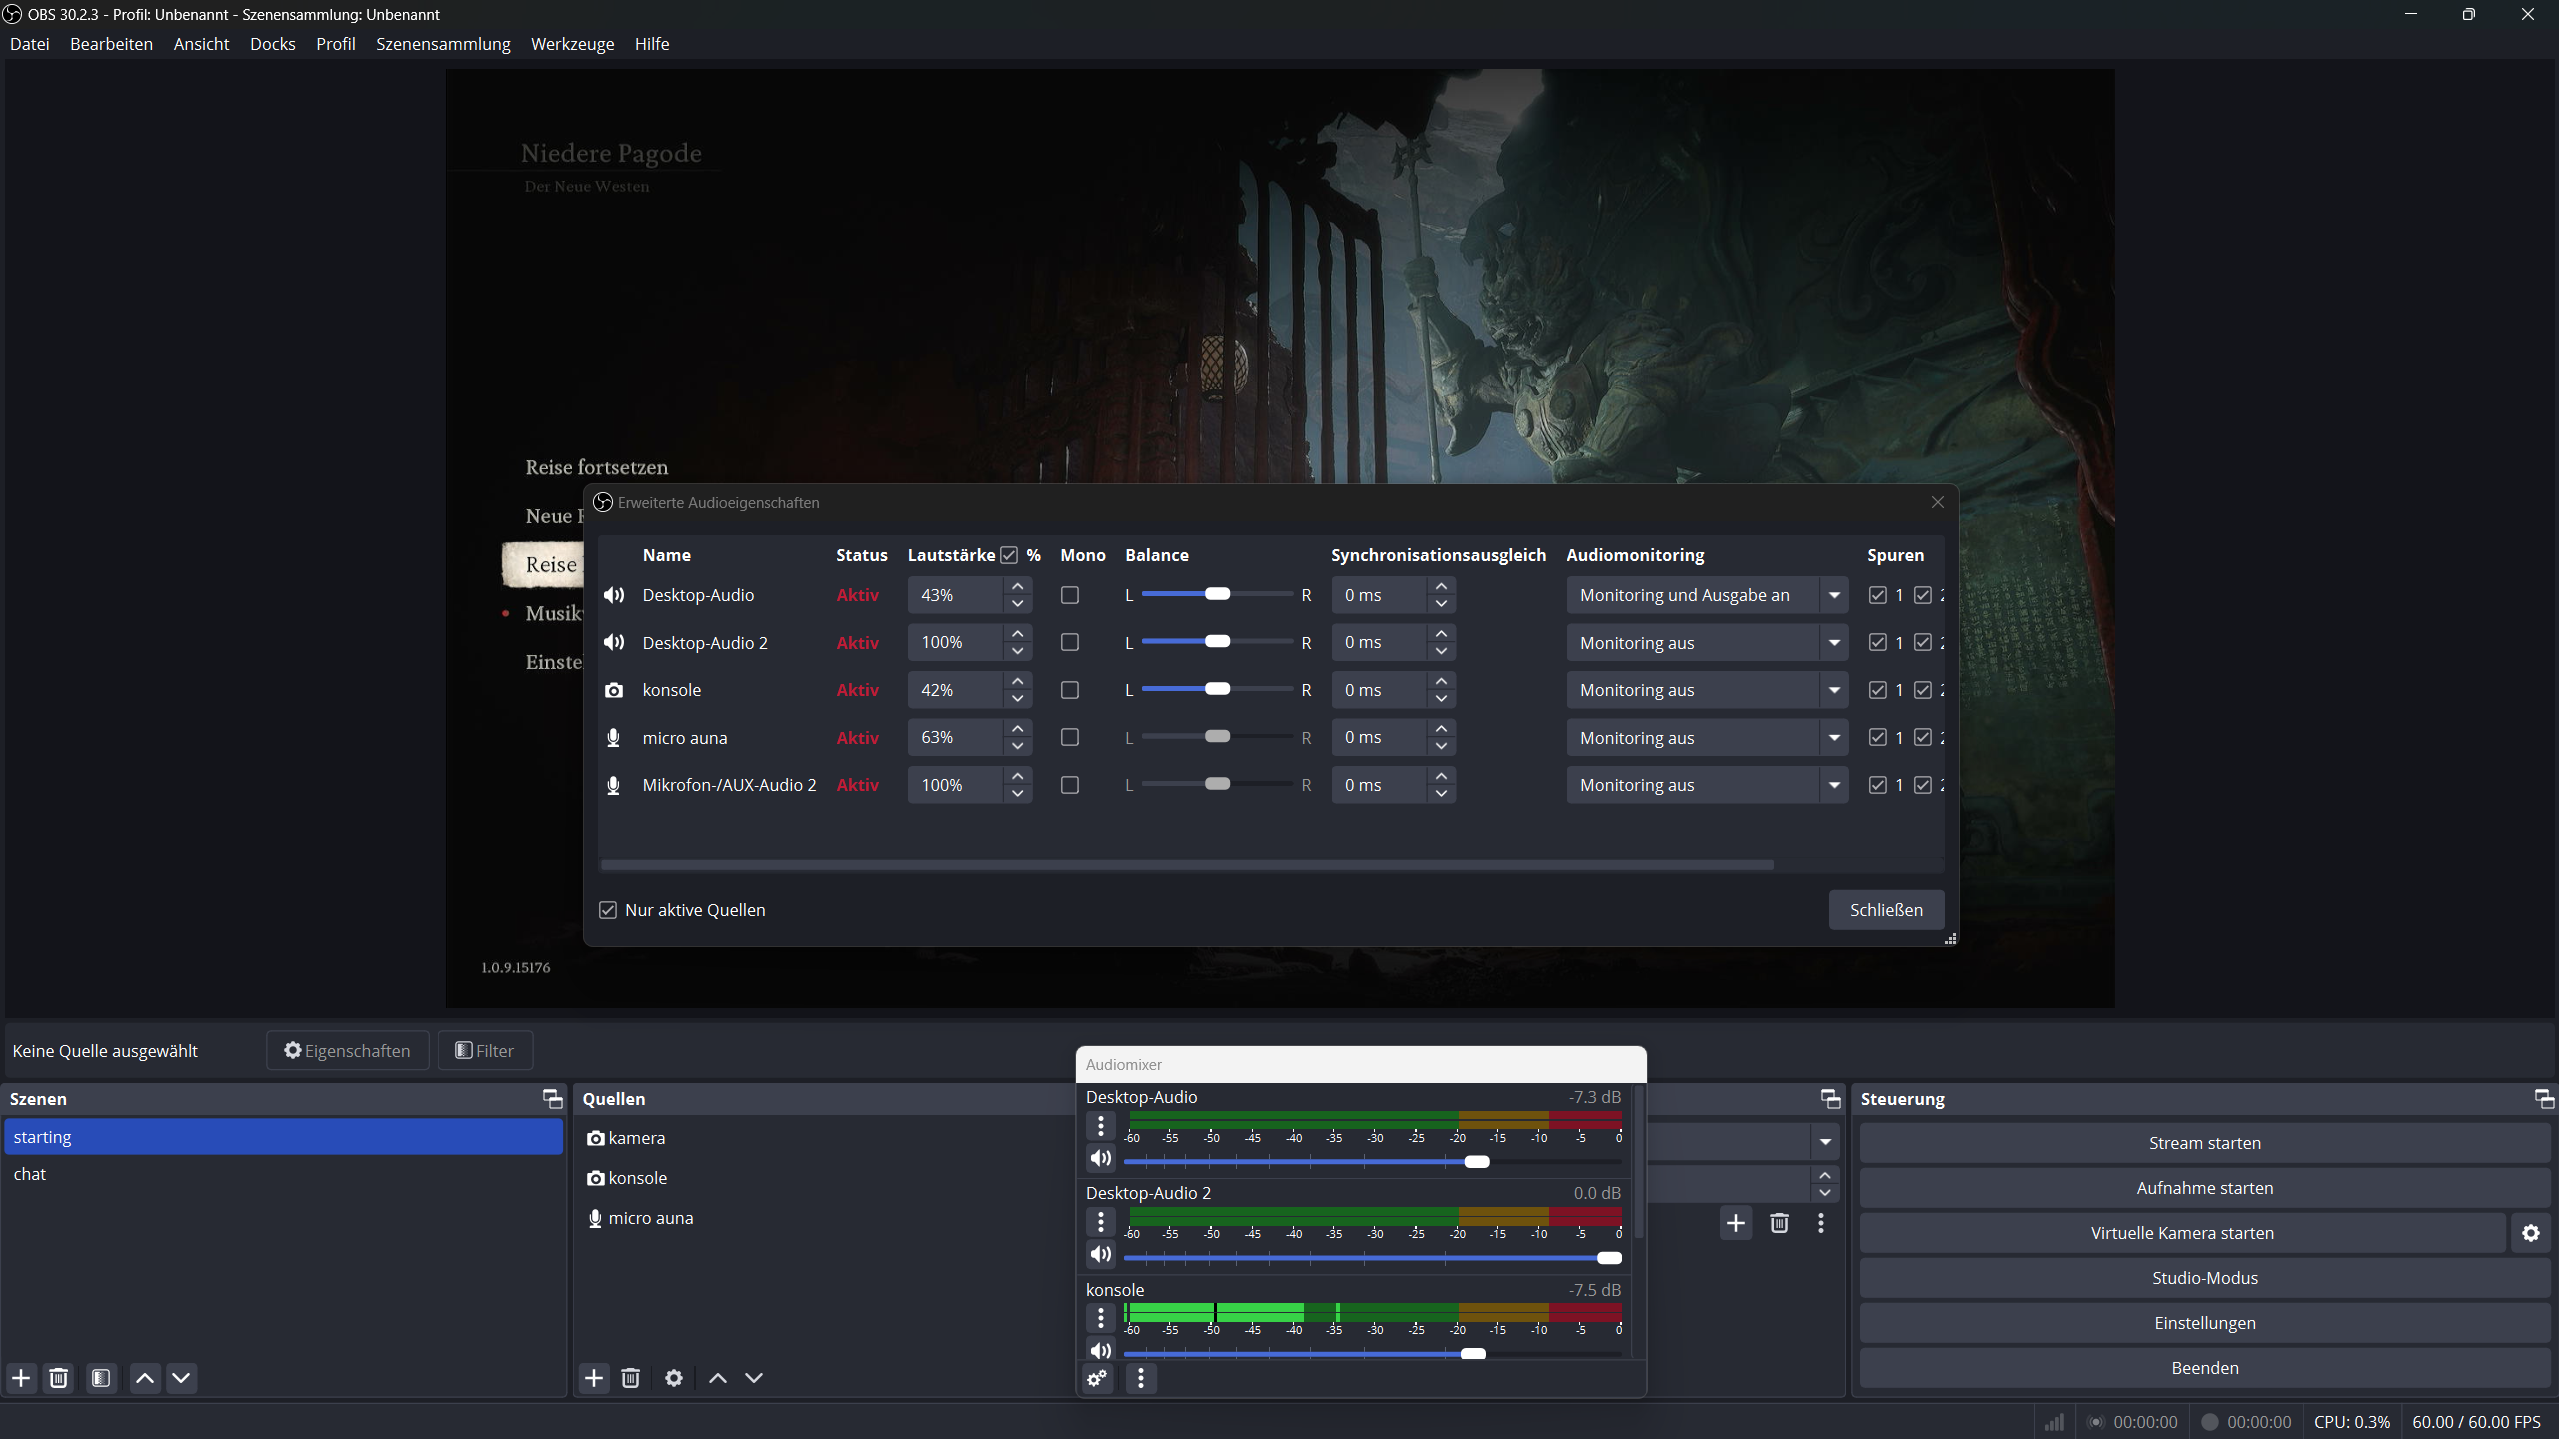Click Stream starten
This screenshot has height=1439, width=2559.
tap(2204, 1143)
